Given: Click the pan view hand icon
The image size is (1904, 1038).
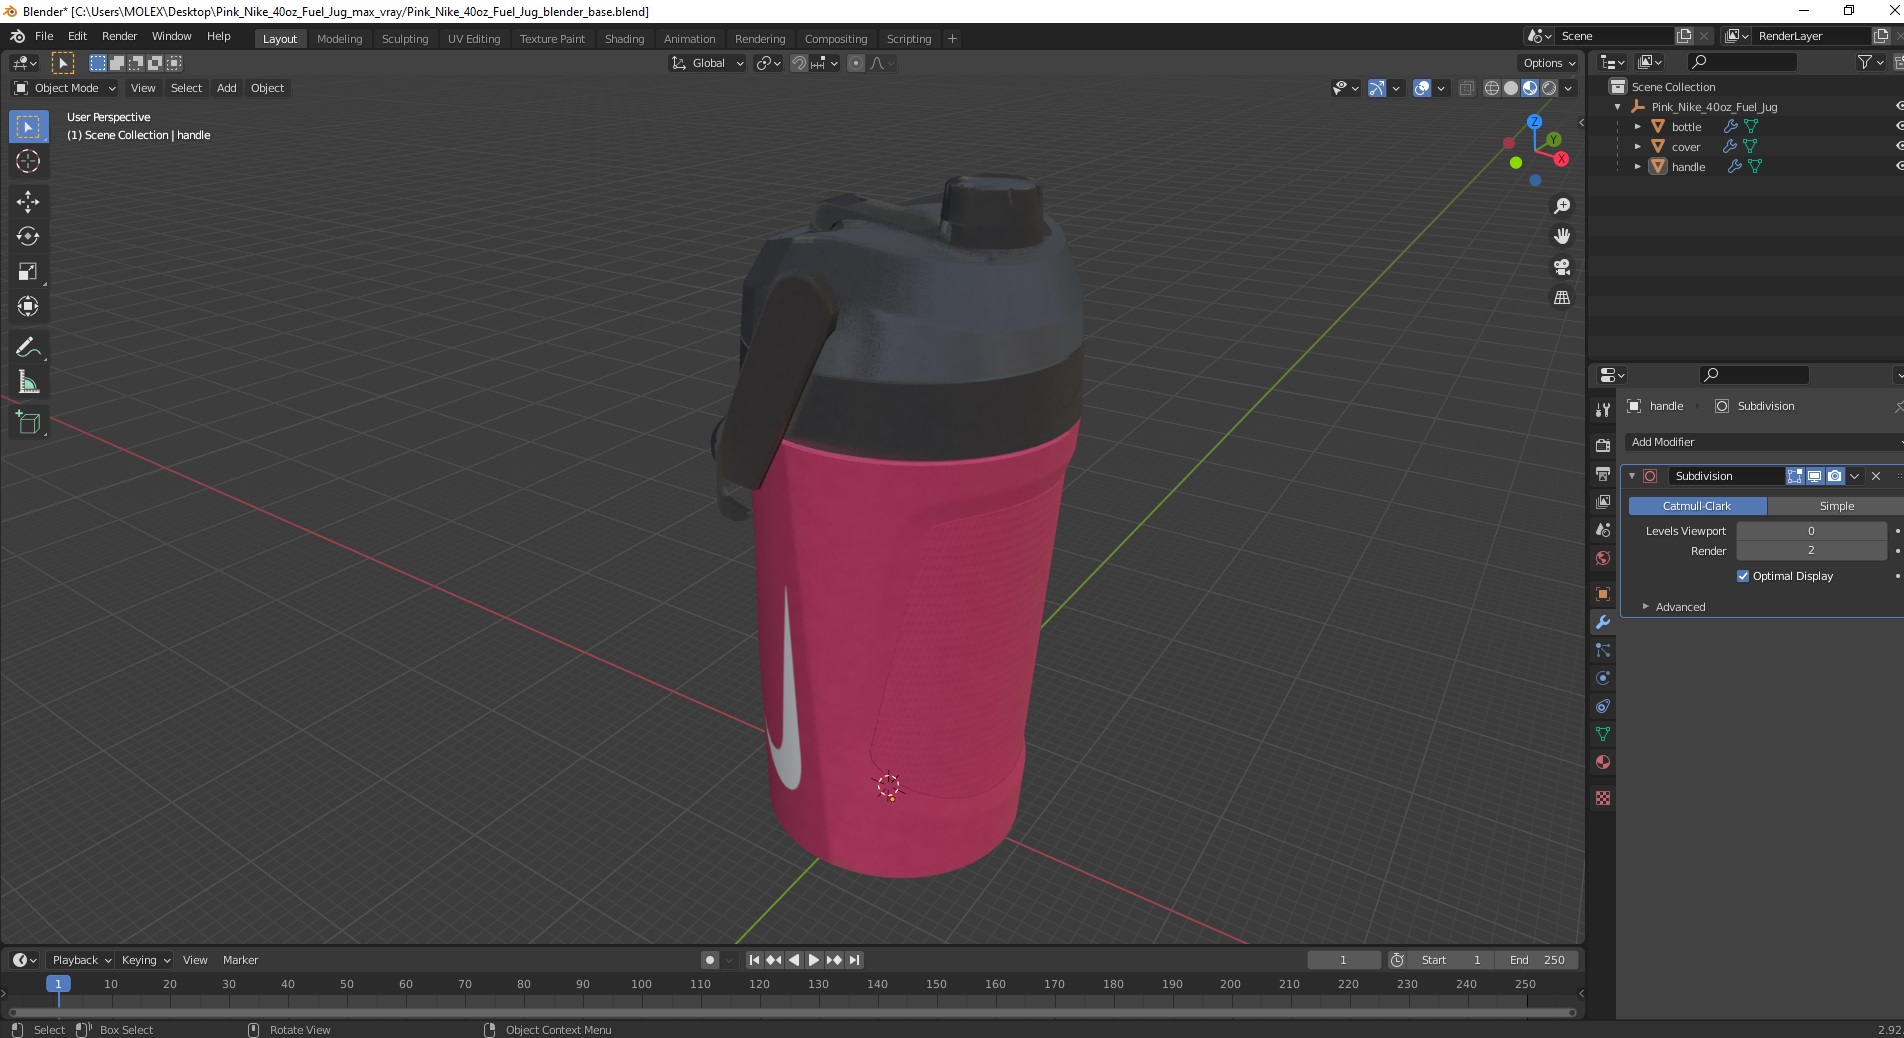Looking at the screenshot, I should click(x=1561, y=236).
